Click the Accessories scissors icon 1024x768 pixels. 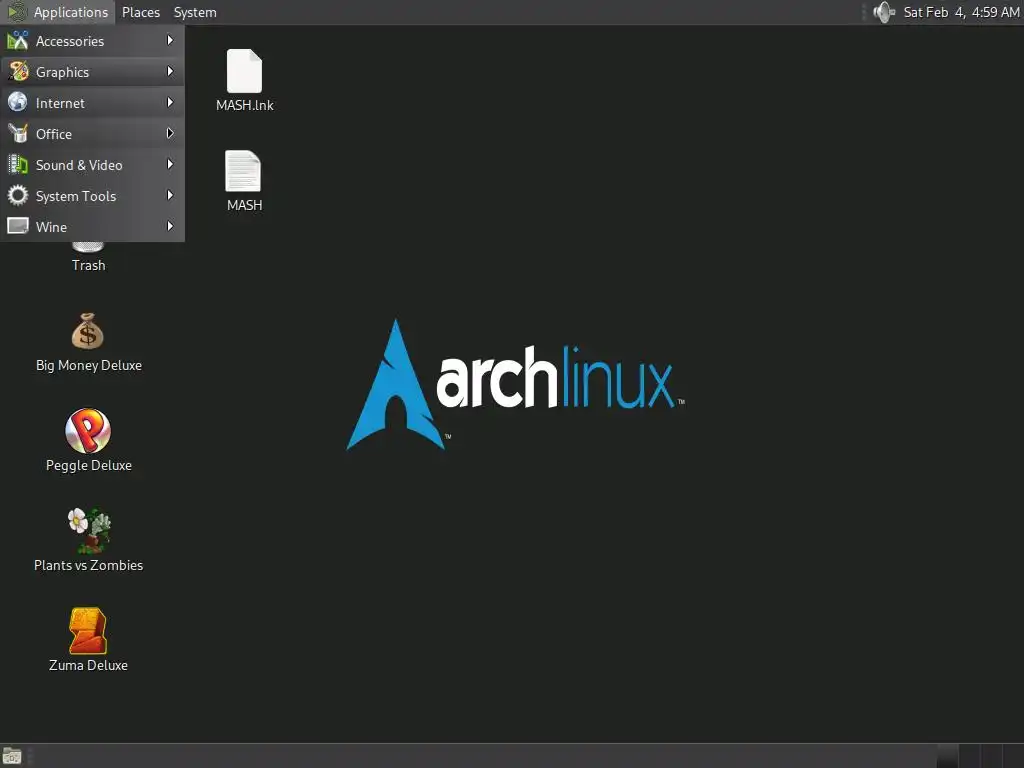click(18, 40)
